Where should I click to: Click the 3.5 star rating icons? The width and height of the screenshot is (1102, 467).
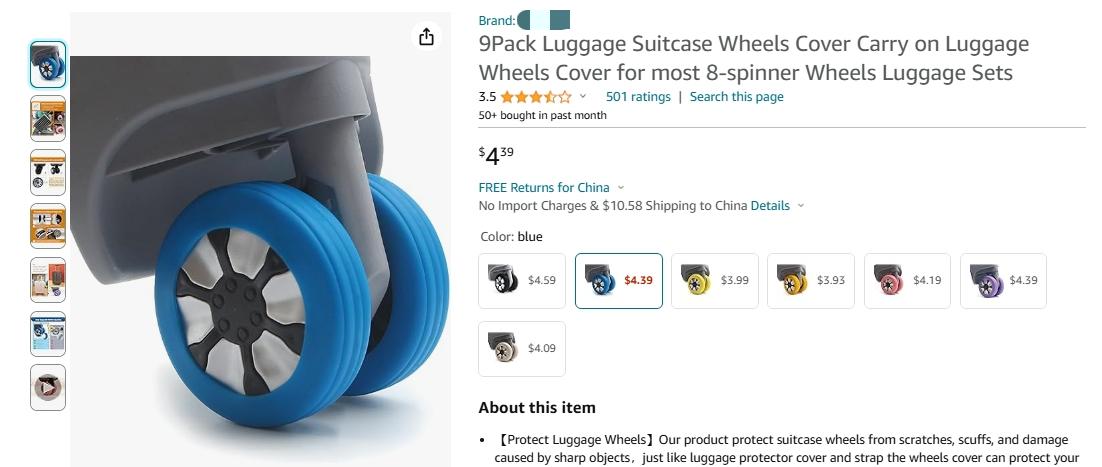pyautogui.click(x=536, y=97)
